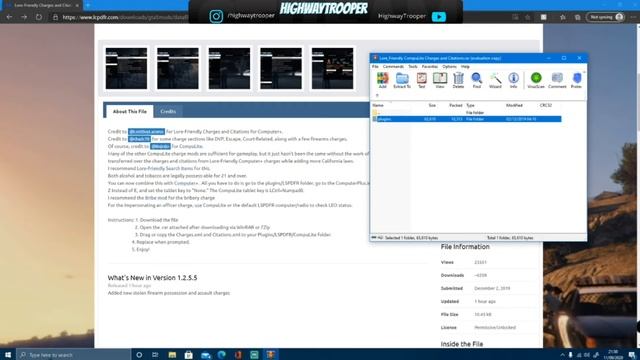
Task: Launch the Wizard wand icon in WinRAR
Action: click(495, 80)
